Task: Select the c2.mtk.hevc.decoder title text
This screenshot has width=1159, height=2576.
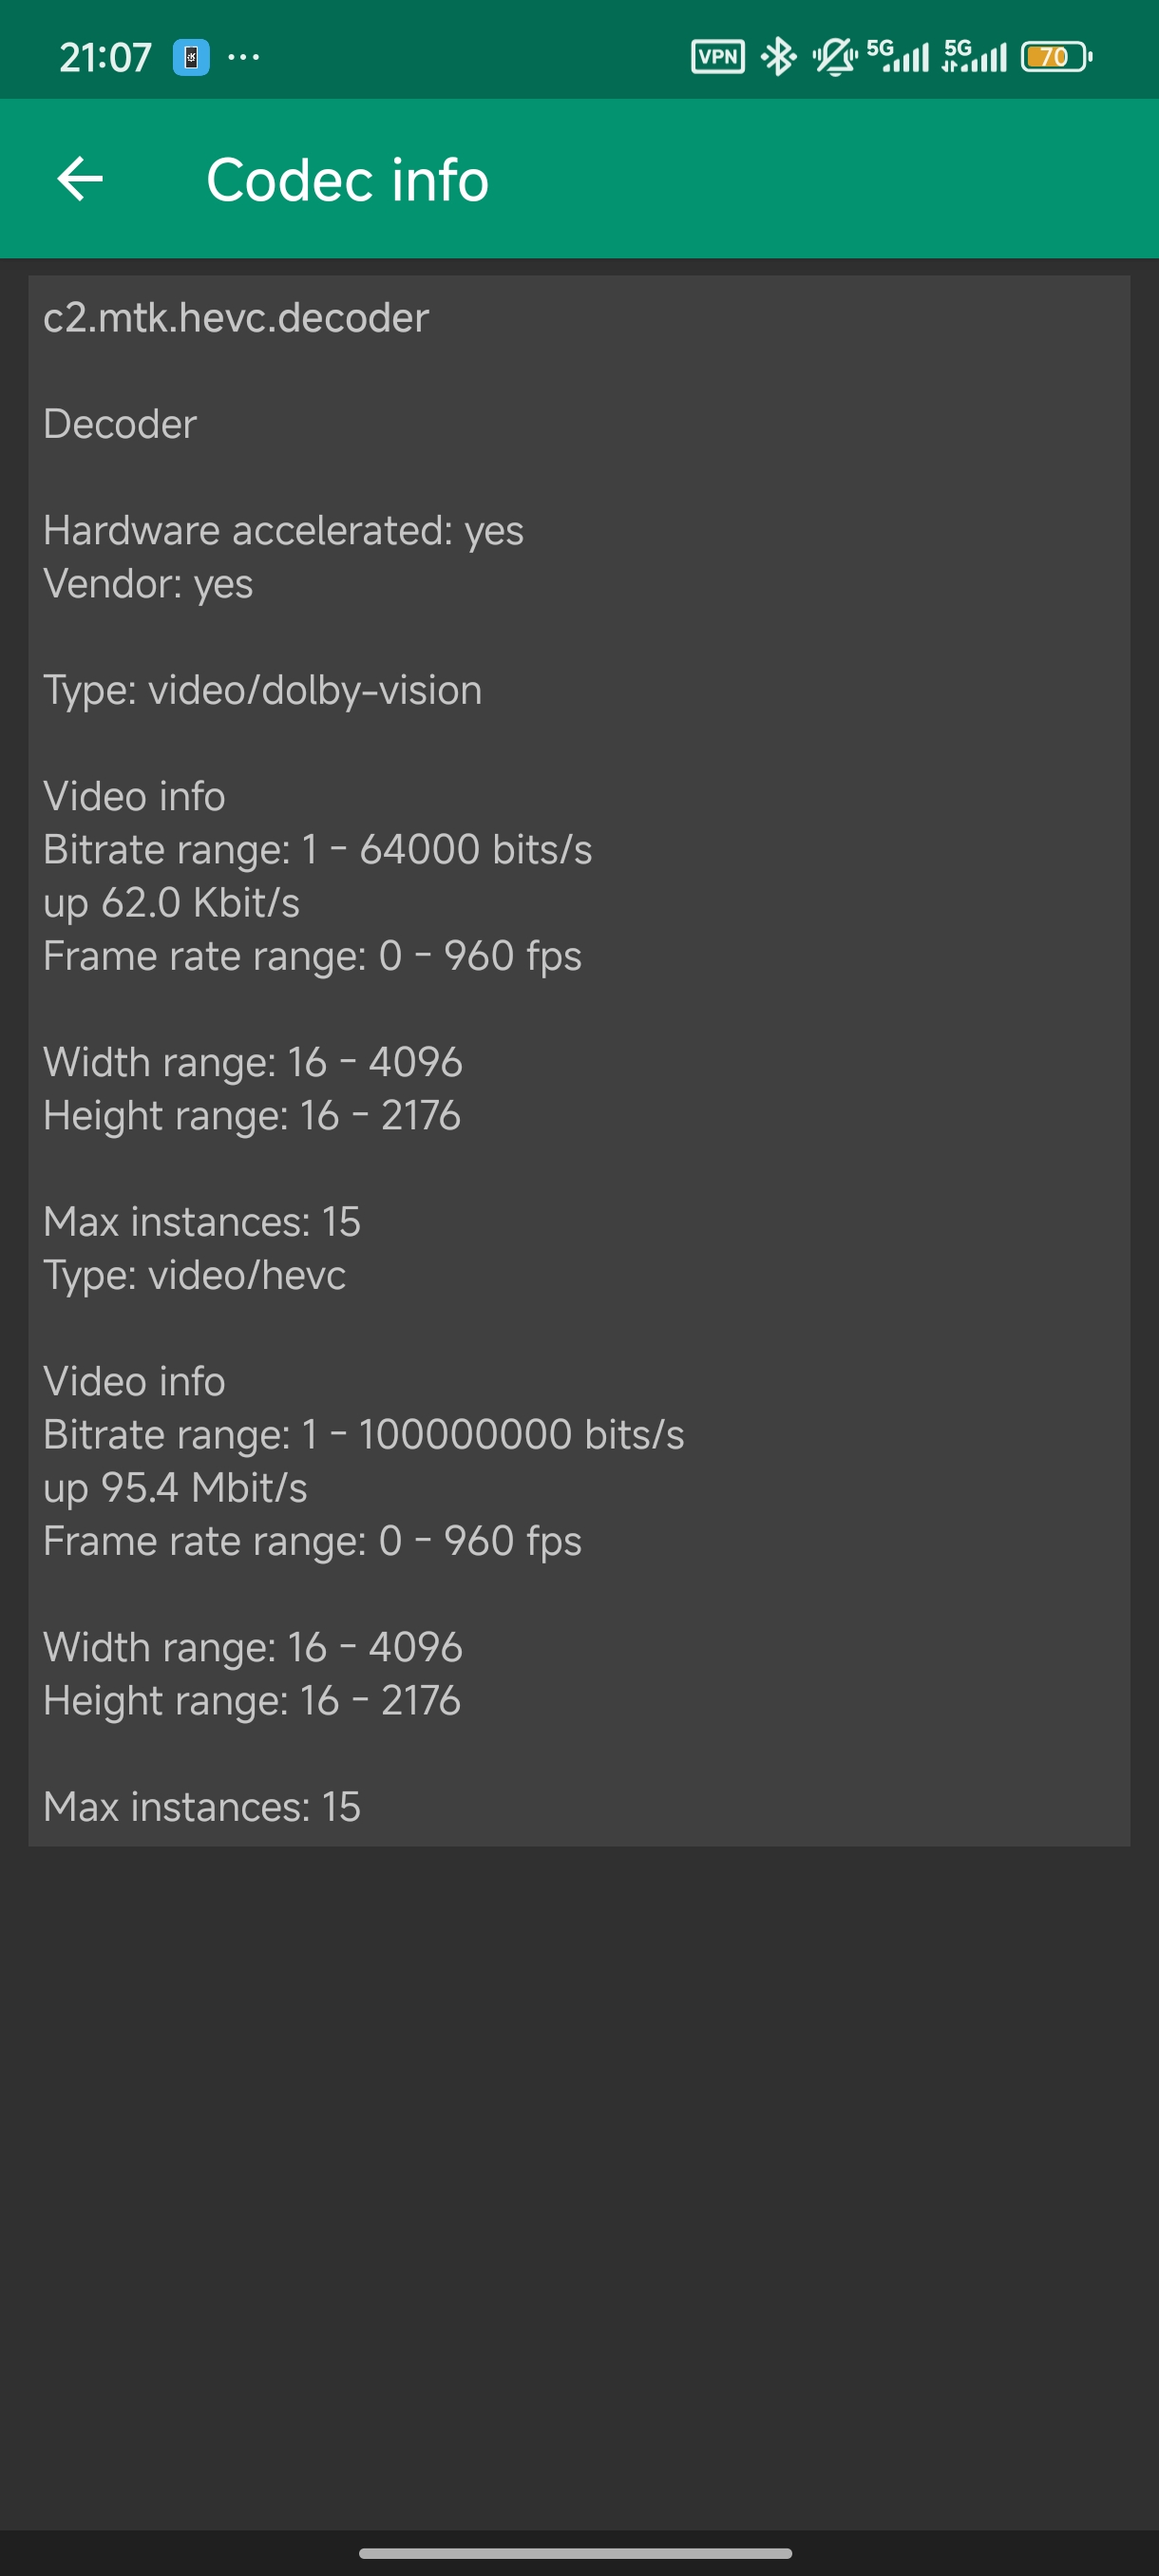Action: tap(234, 317)
